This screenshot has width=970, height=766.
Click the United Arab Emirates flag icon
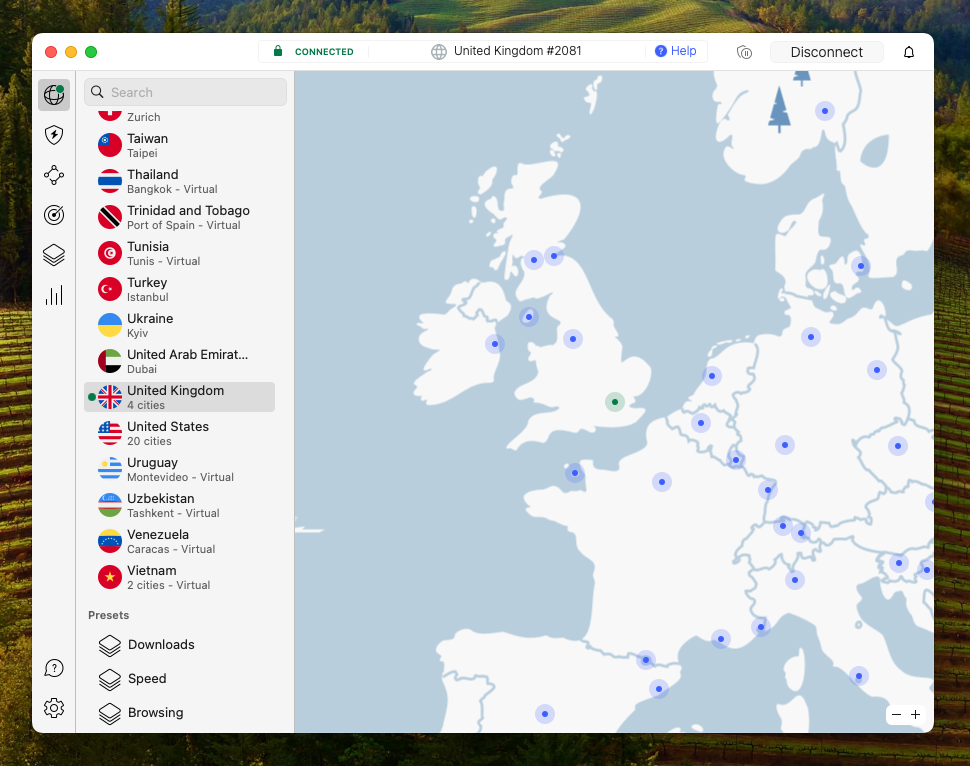pos(109,361)
